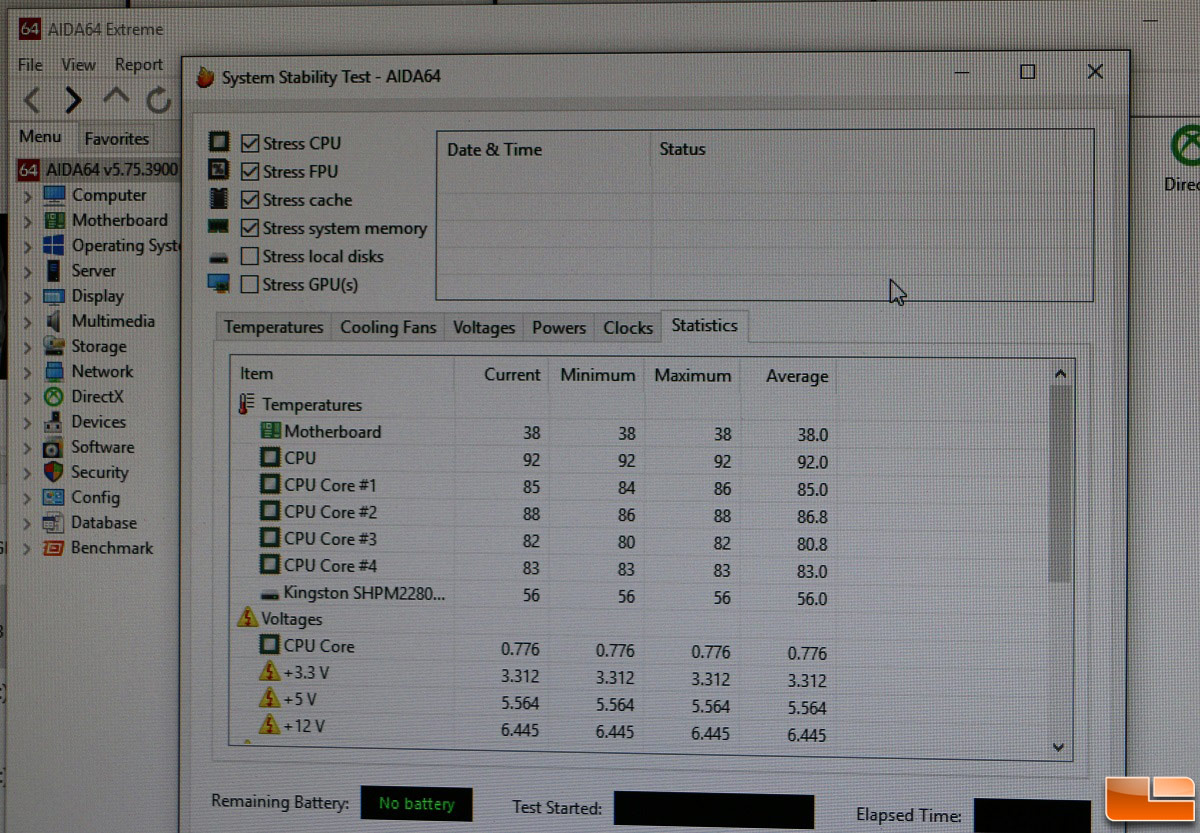This screenshot has height=833, width=1200.
Task: Open the View menu in AIDA64
Action: pos(79,64)
